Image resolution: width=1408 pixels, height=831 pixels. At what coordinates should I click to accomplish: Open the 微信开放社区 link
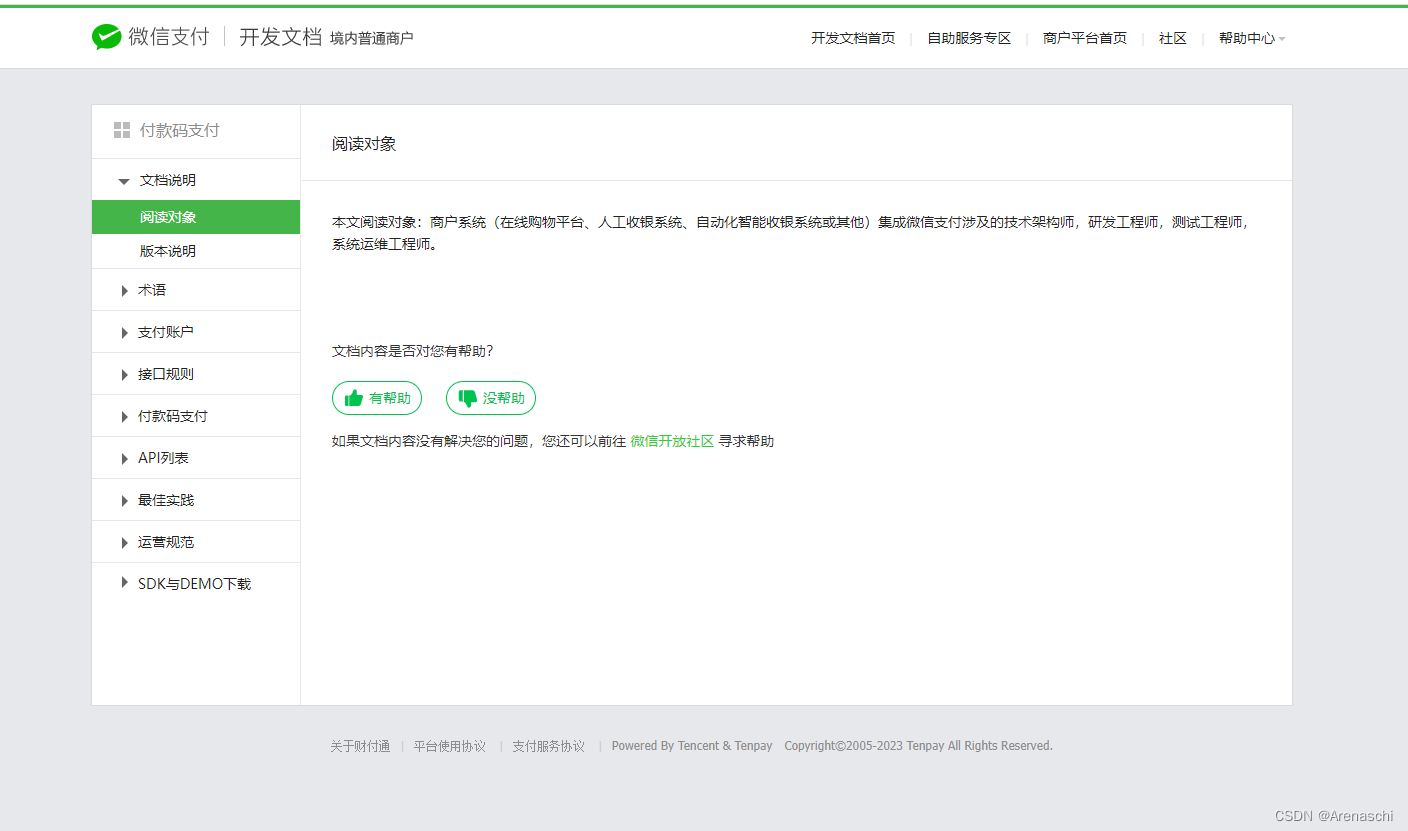click(671, 440)
